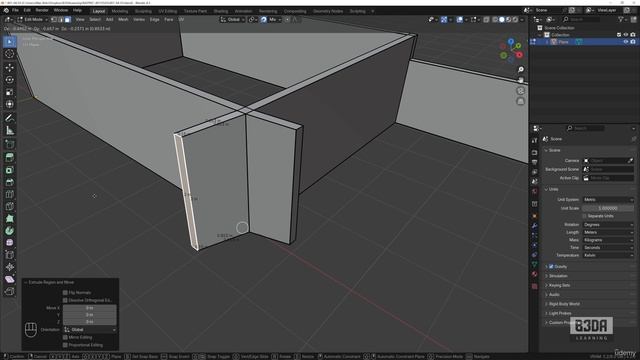640x360 pixels.
Task: Select the Inset Faces tool
Action: (9, 170)
